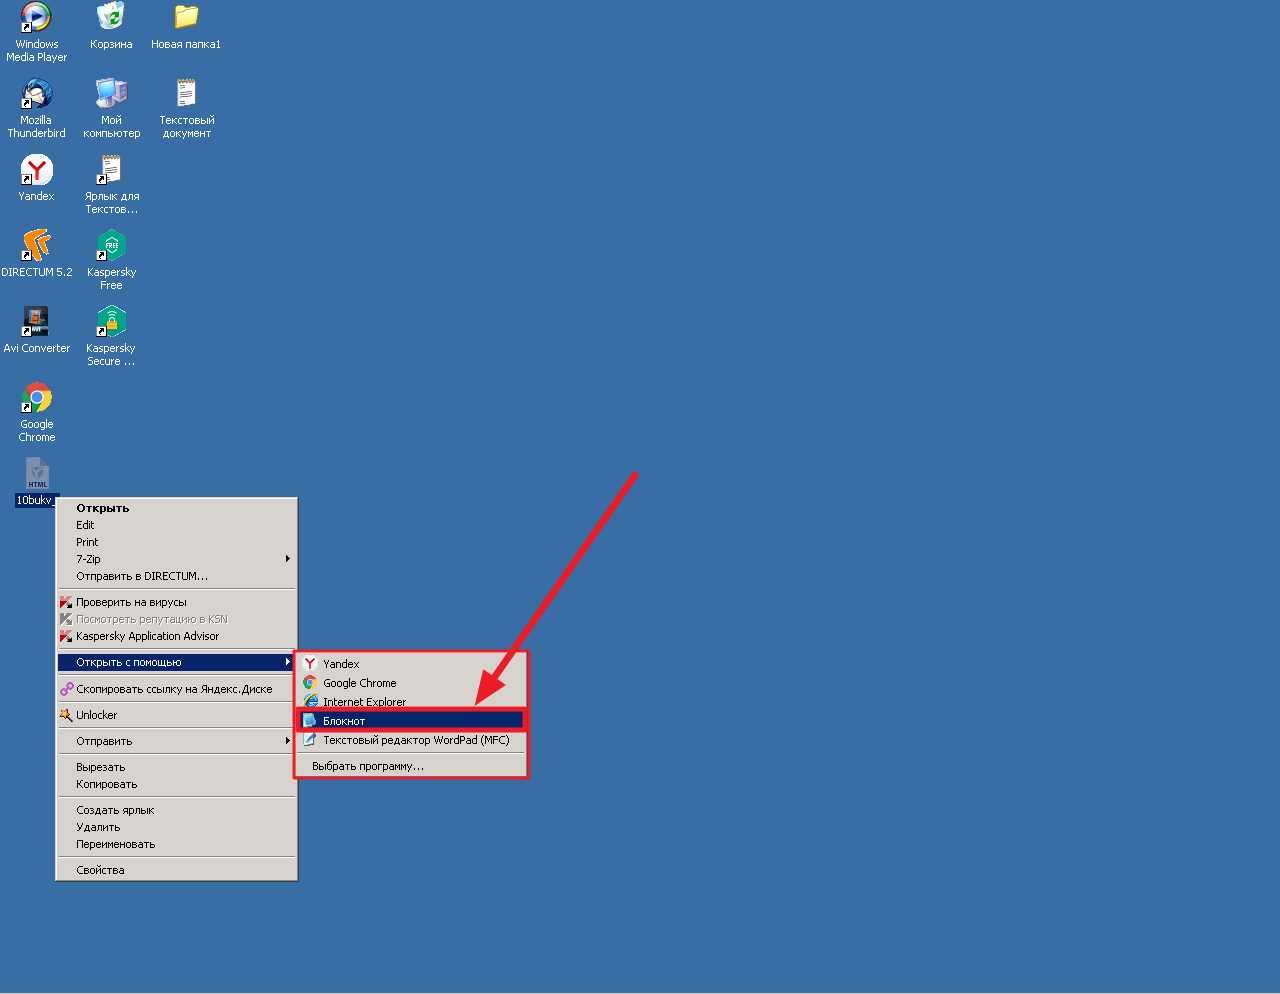Viewport: 1280px width, 994px height.
Task: Click Проверить на вирусы menu entry
Action: [x=131, y=602]
